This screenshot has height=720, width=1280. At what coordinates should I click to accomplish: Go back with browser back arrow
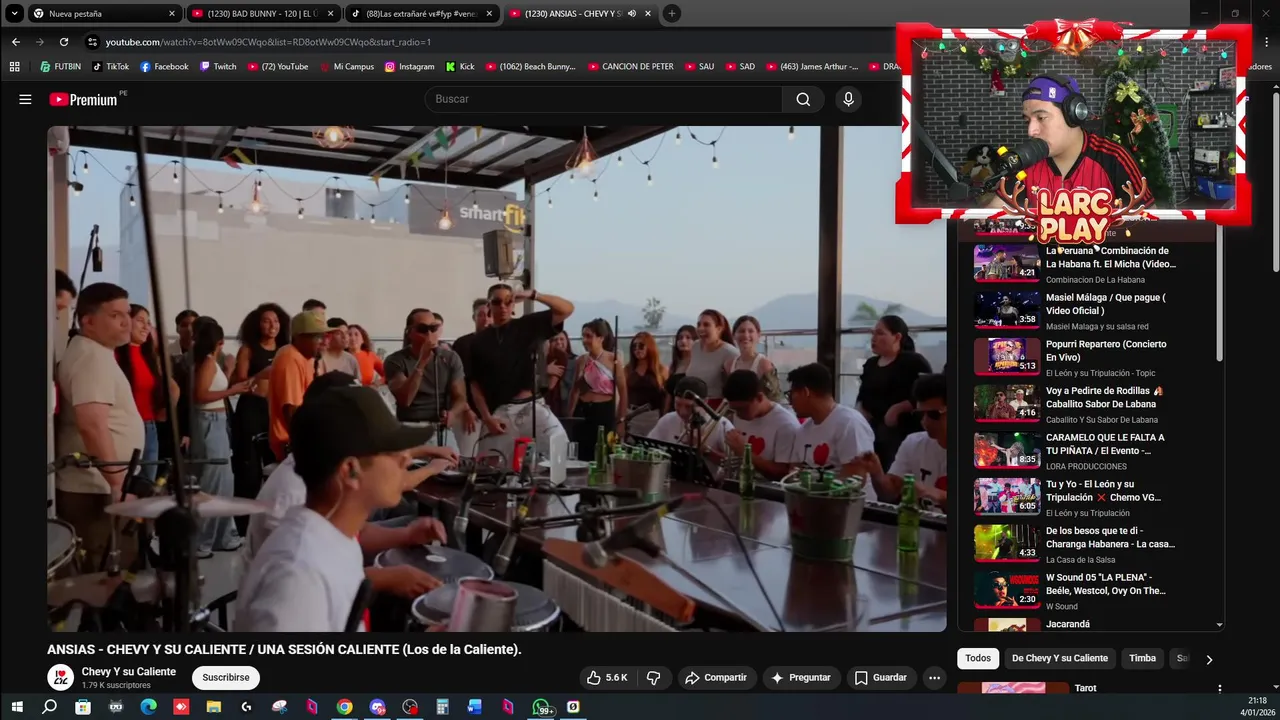(16, 42)
